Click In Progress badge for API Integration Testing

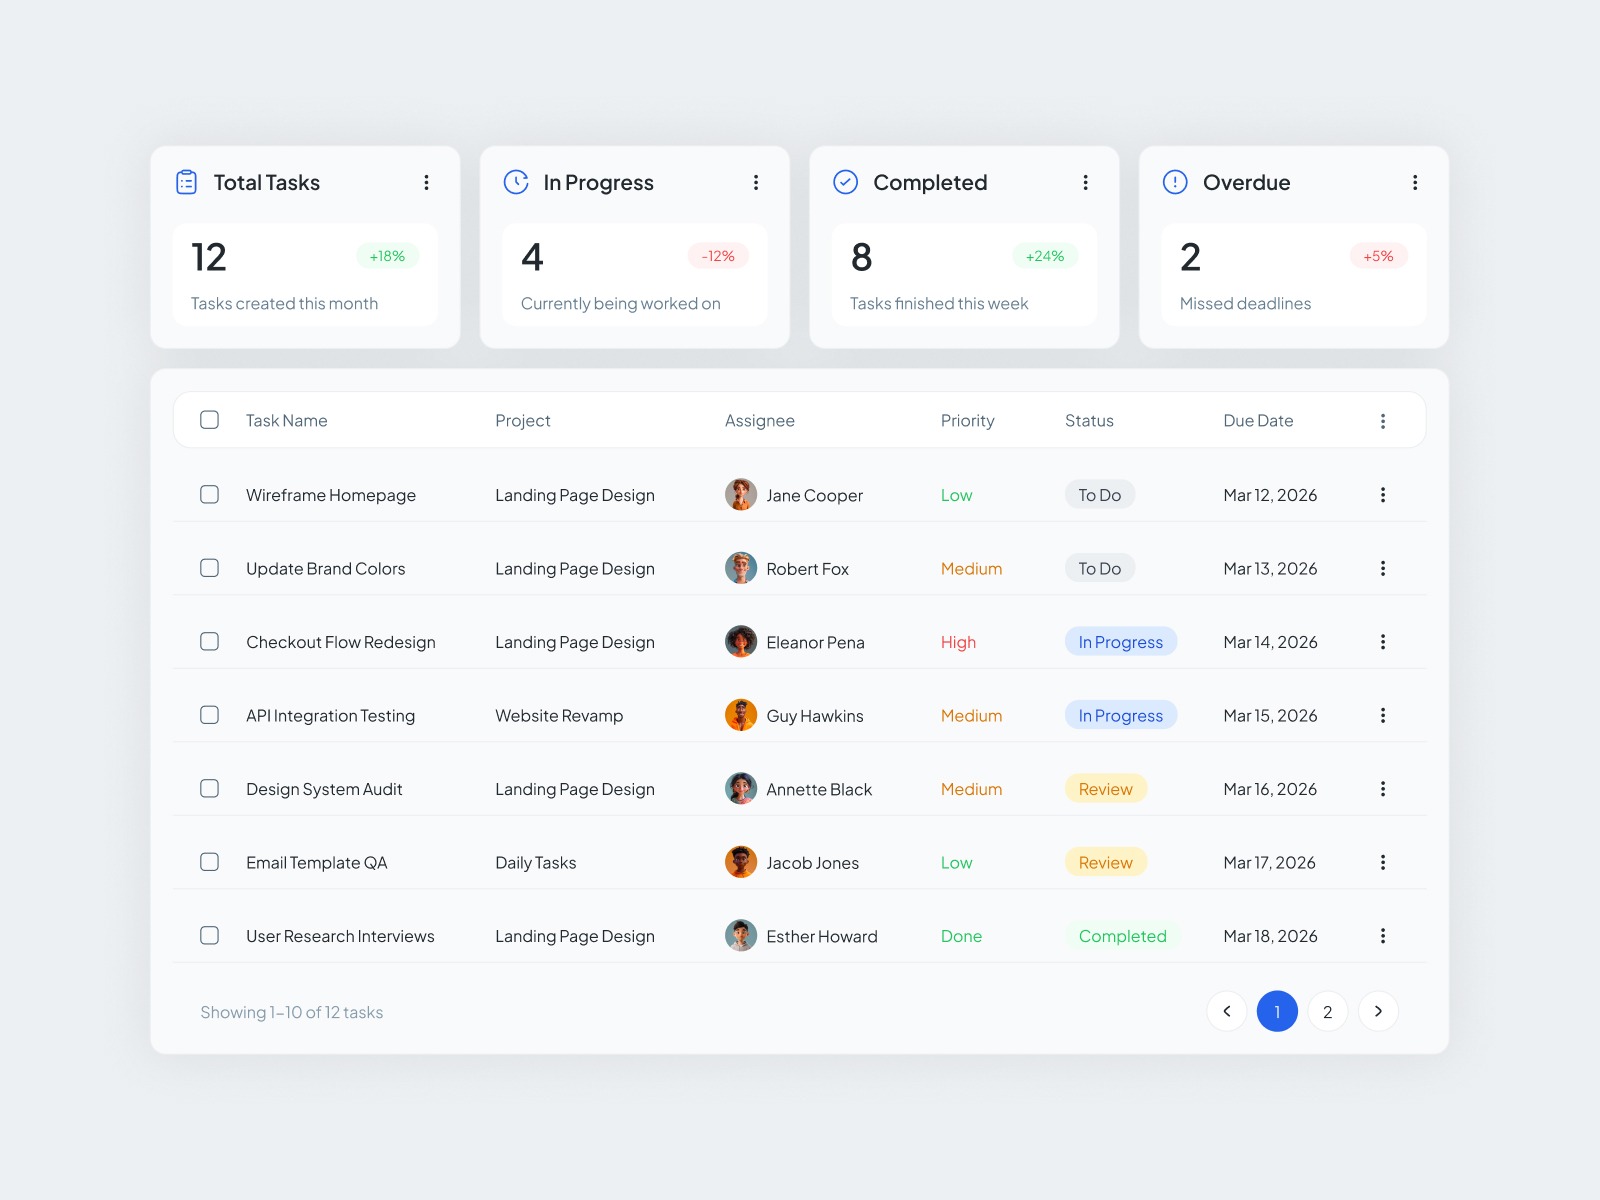[1121, 715]
